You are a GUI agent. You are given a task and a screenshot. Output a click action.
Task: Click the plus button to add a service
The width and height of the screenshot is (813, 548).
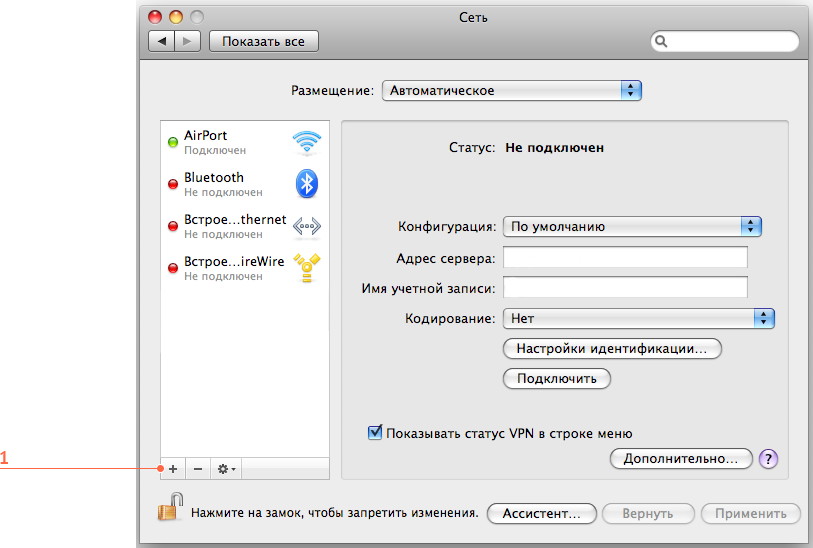173,469
